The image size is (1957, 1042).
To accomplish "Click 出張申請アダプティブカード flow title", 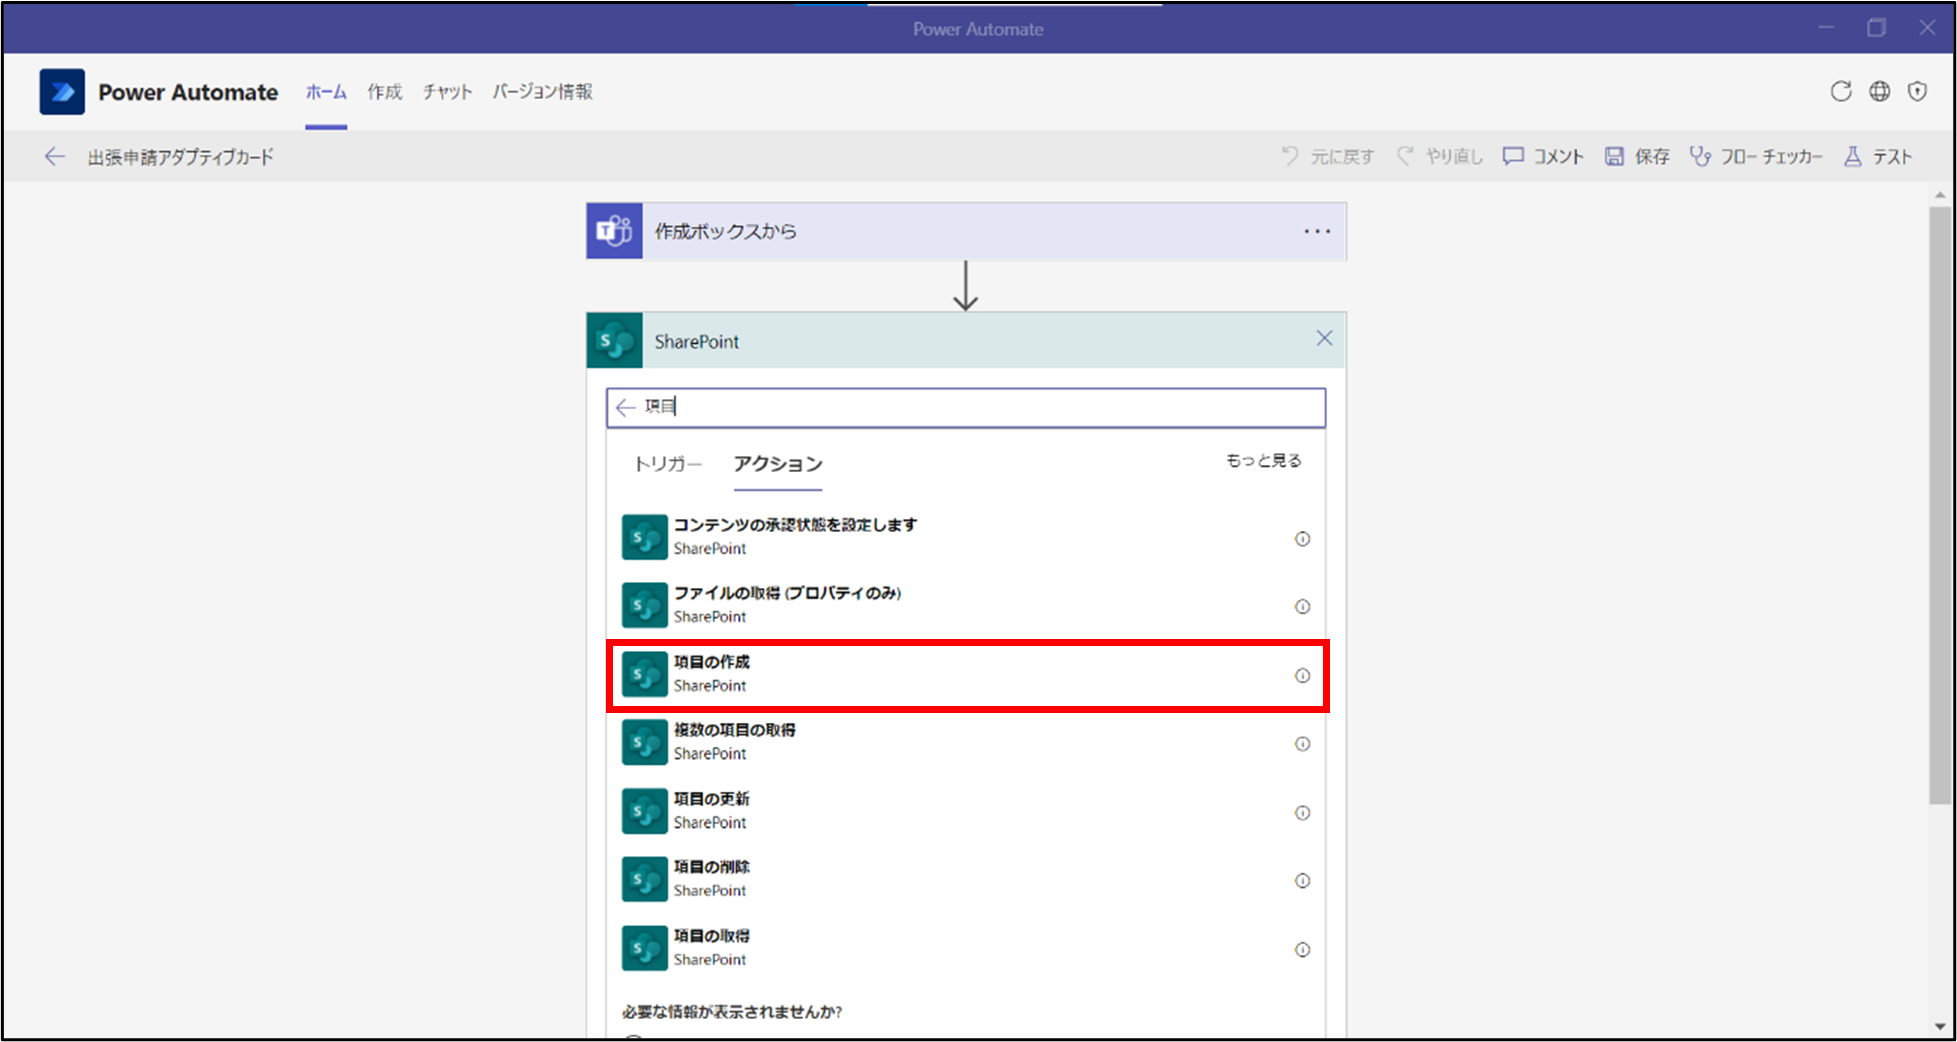I will tap(180, 157).
